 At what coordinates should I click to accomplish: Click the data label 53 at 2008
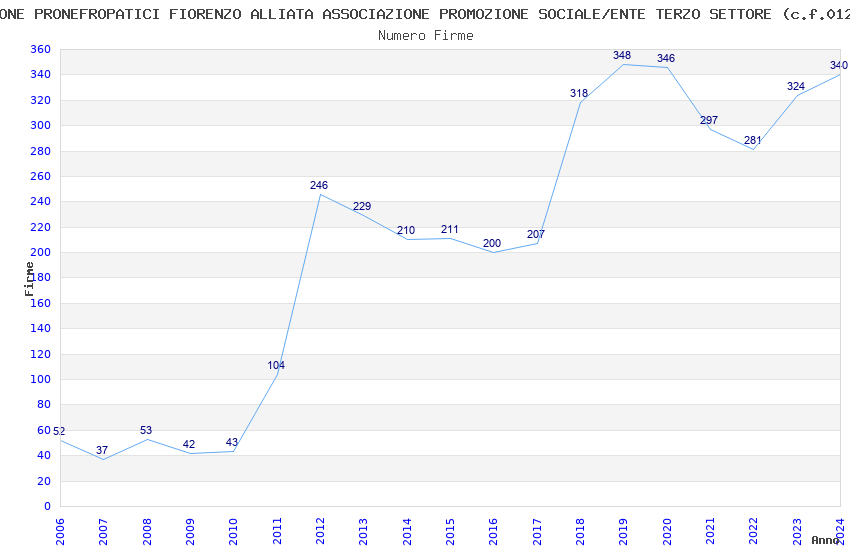point(146,431)
